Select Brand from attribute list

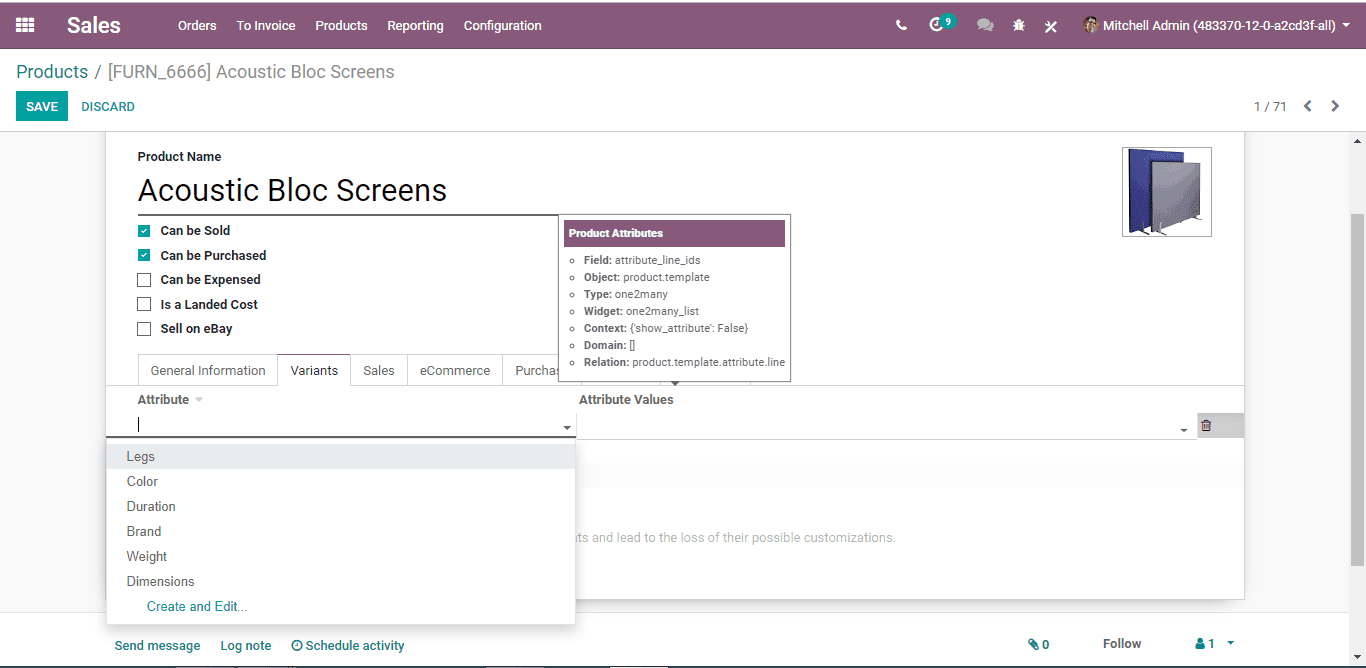341,532
